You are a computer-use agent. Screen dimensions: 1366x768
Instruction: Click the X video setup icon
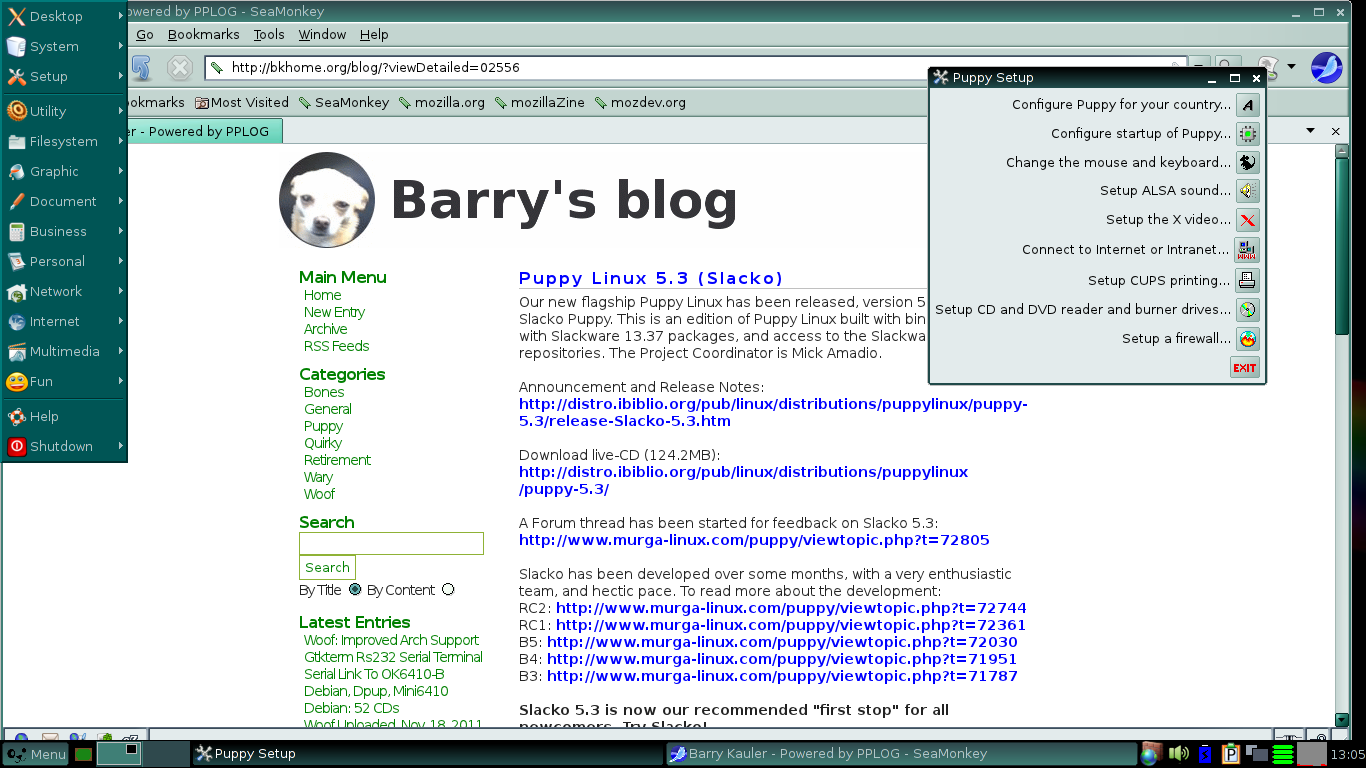click(1247, 220)
